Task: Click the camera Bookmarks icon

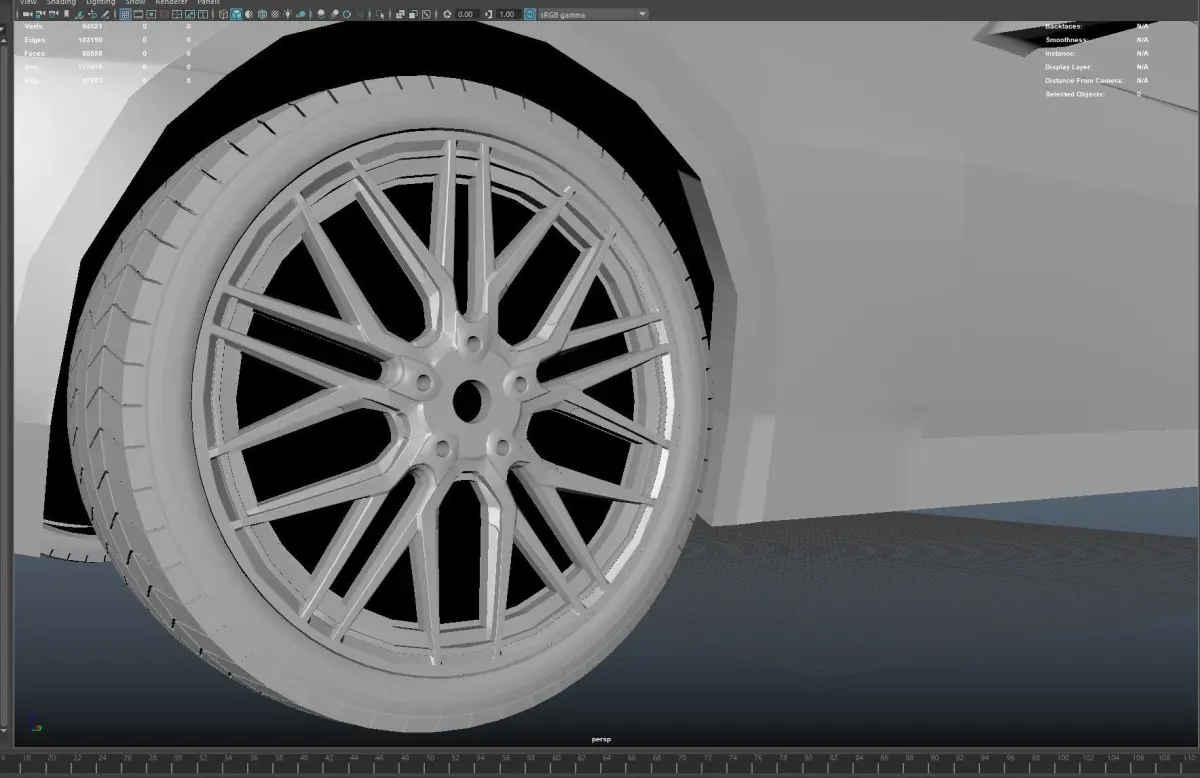Action: 66,14
